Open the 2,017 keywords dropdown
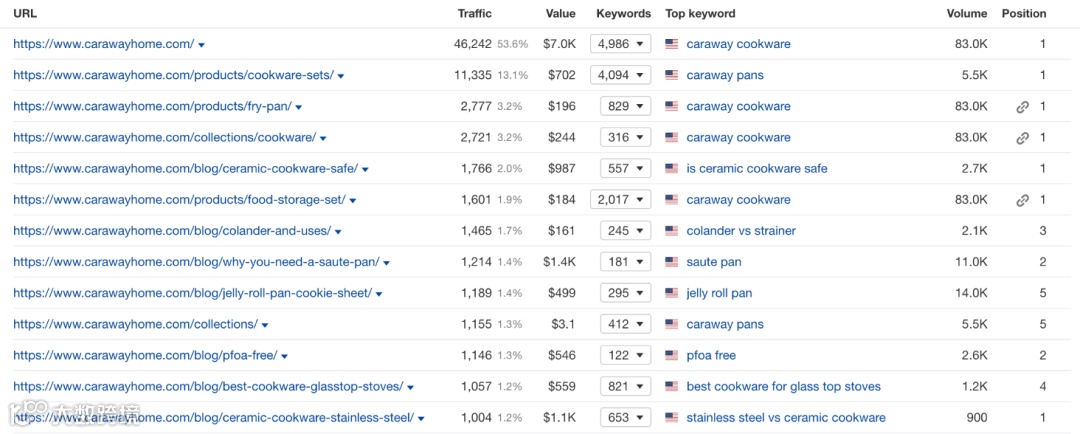The width and height of the screenshot is (1080, 434). click(x=621, y=200)
